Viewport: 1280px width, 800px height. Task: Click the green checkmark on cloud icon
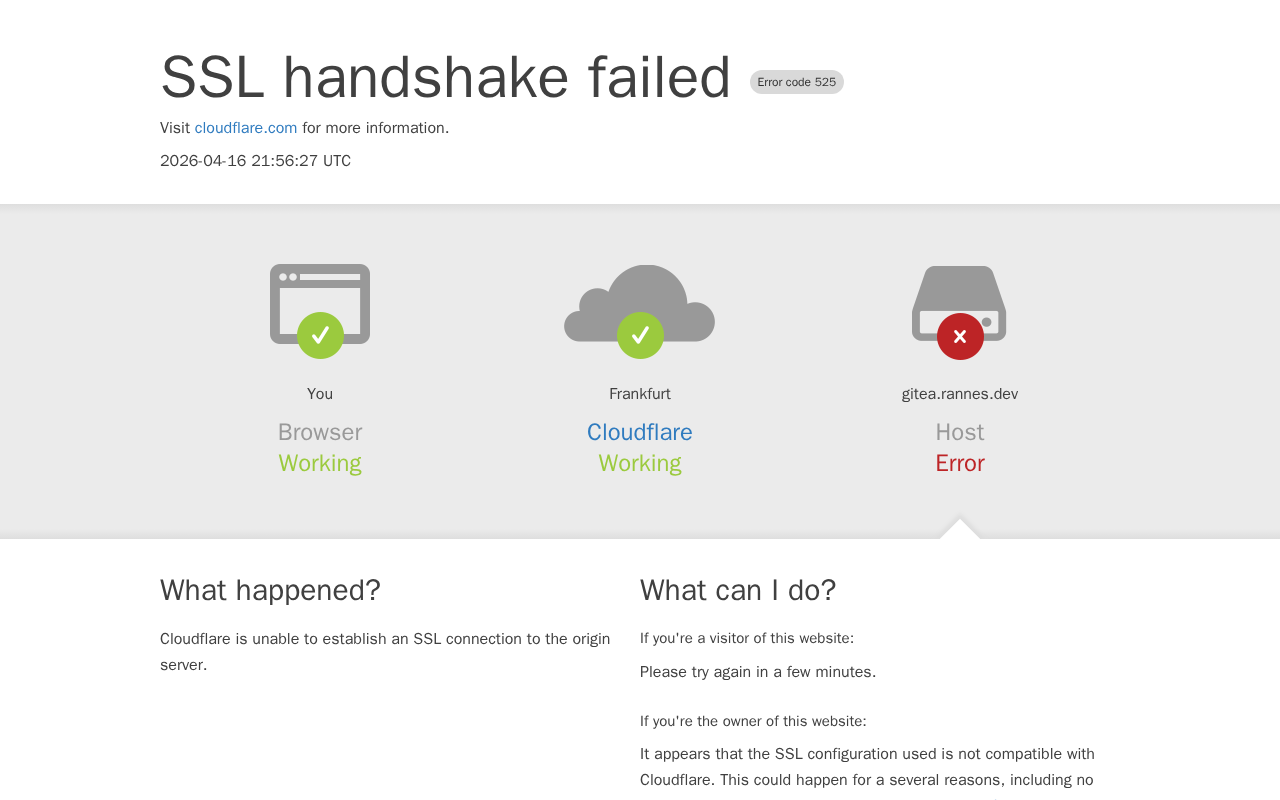click(640, 336)
